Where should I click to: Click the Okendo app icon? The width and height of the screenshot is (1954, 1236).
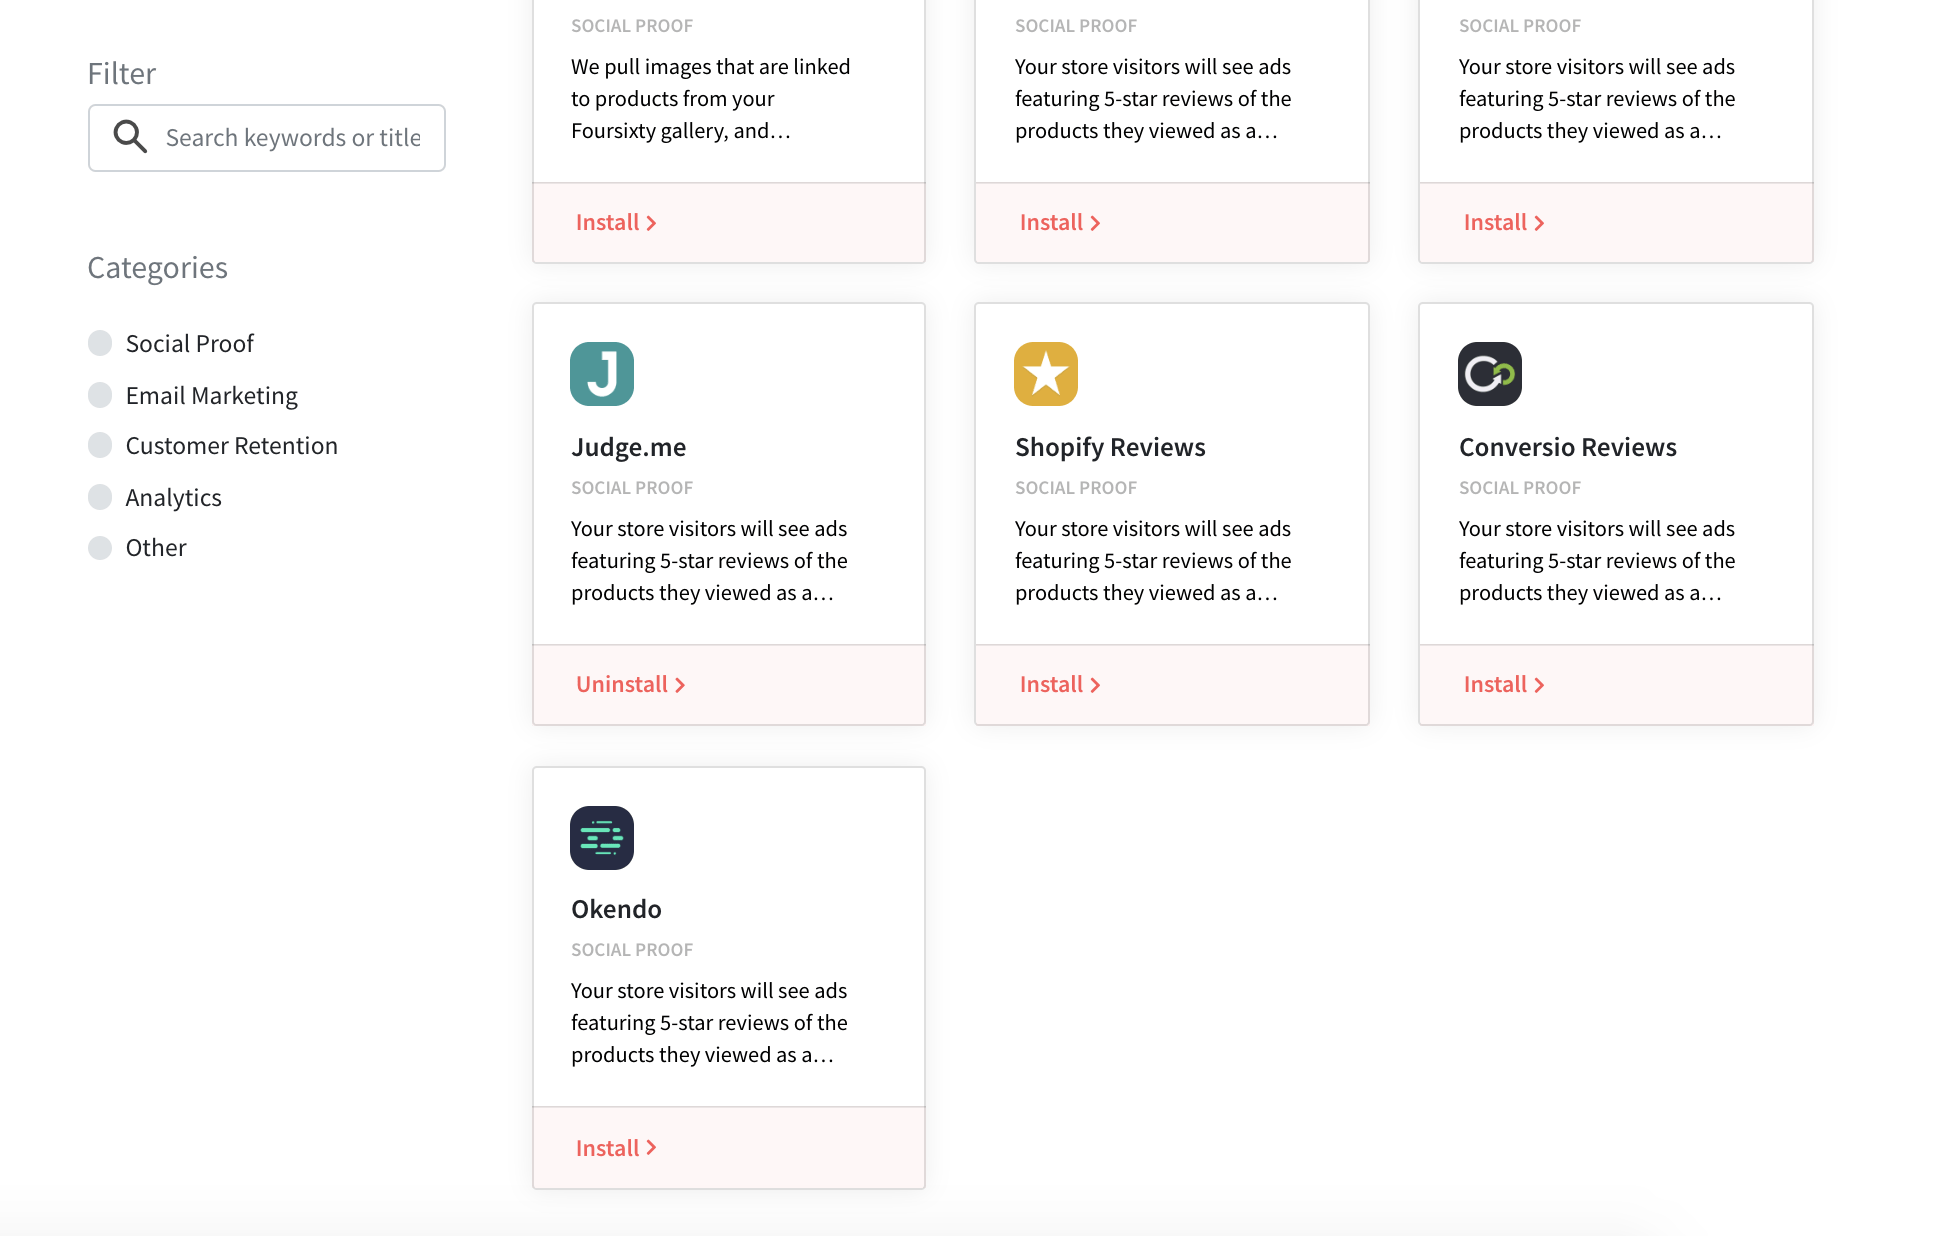(601, 838)
